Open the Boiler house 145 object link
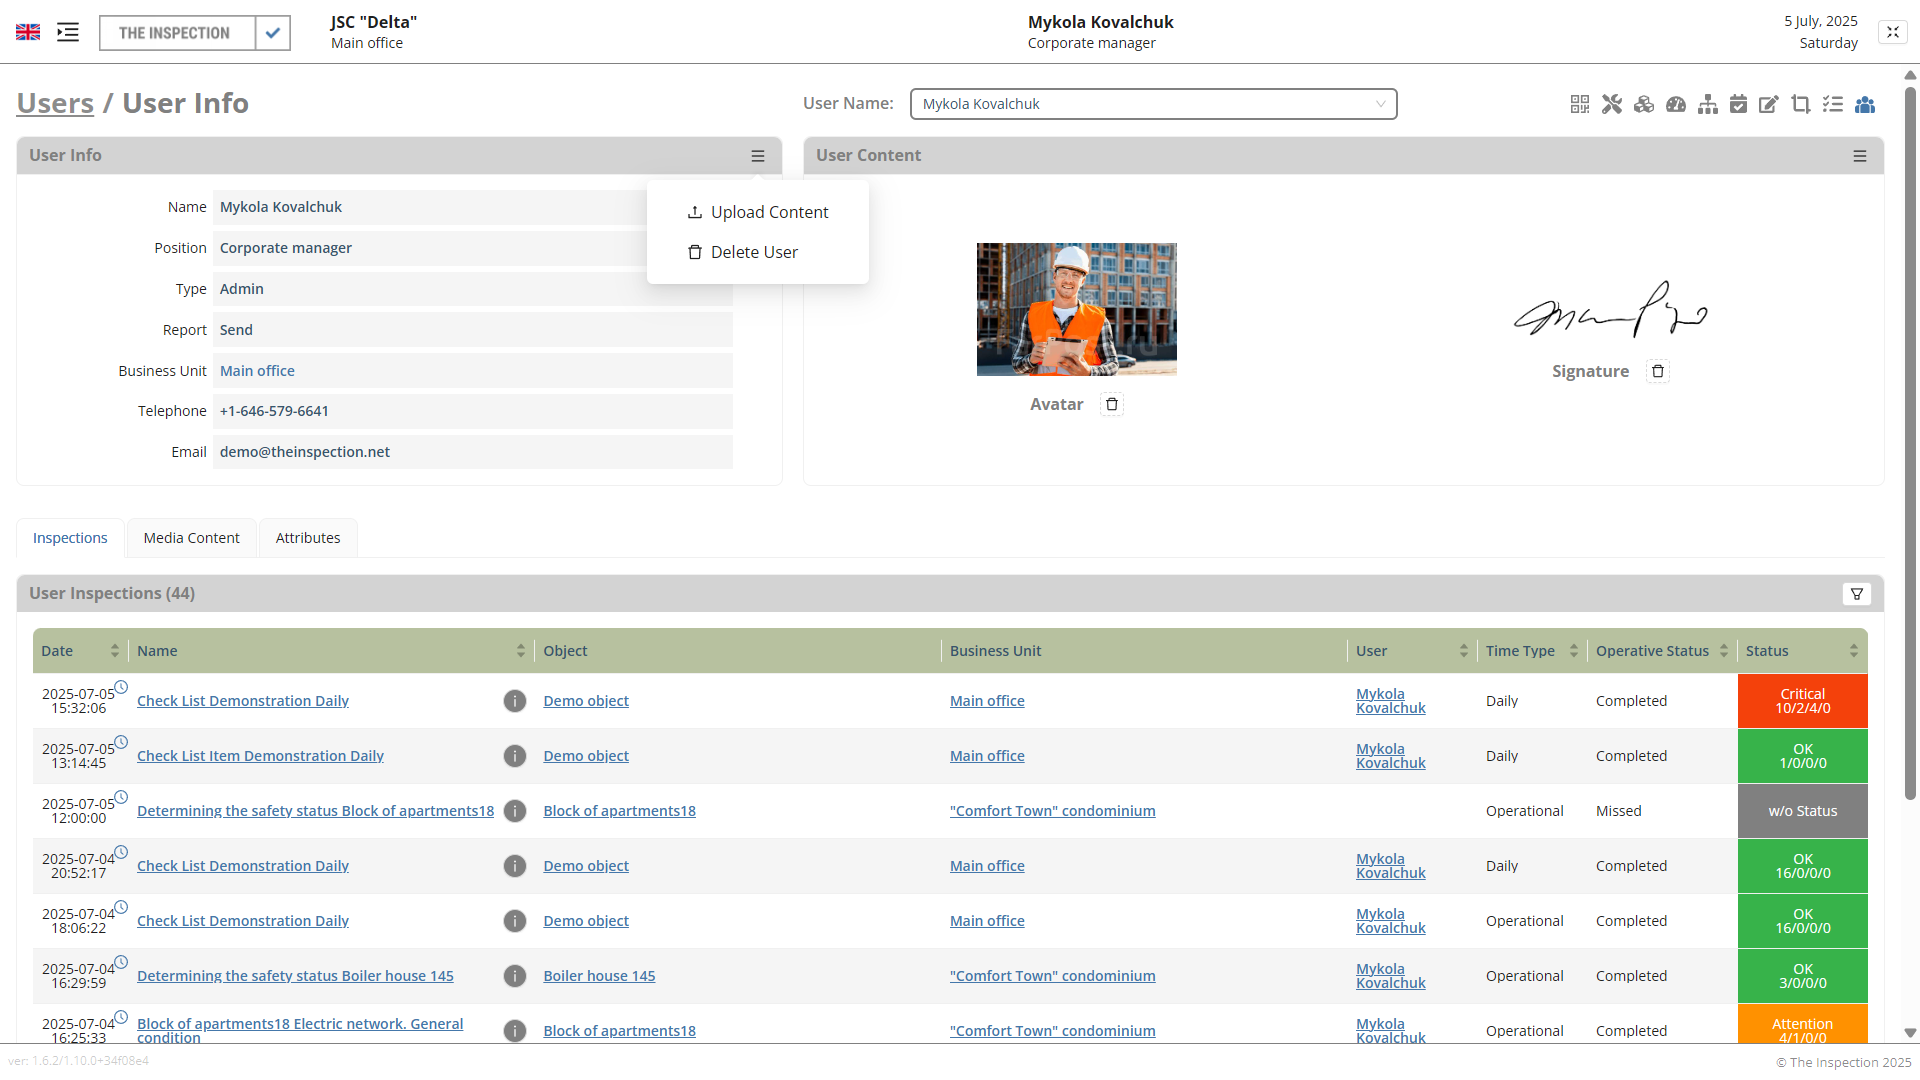The height and width of the screenshot is (1080, 1920). coord(599,976)
